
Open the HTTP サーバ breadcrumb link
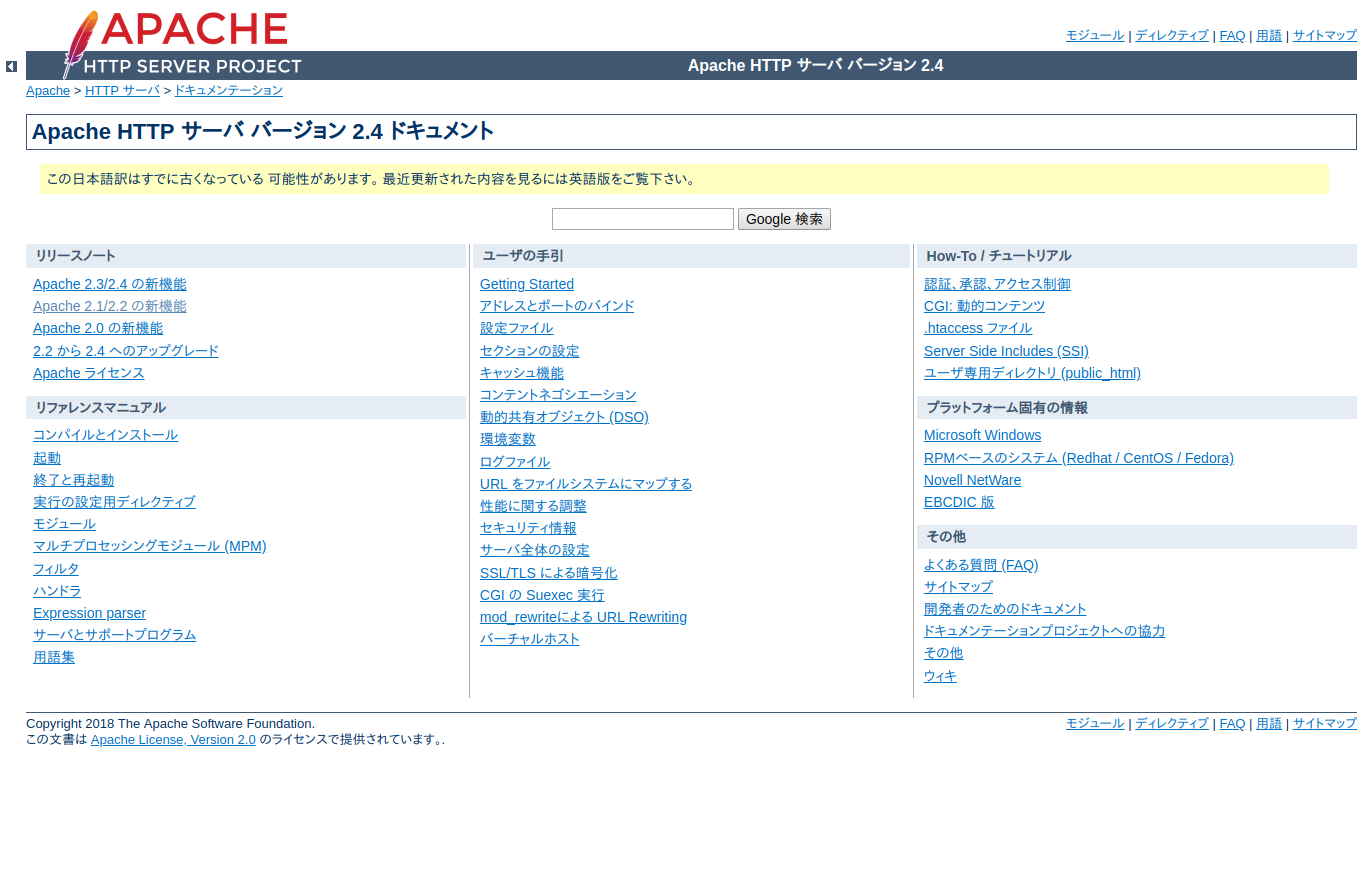121,90
